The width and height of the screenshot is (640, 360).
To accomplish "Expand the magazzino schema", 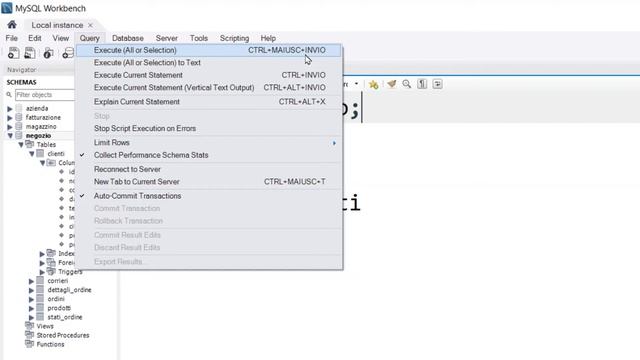I will coord(10,127).
